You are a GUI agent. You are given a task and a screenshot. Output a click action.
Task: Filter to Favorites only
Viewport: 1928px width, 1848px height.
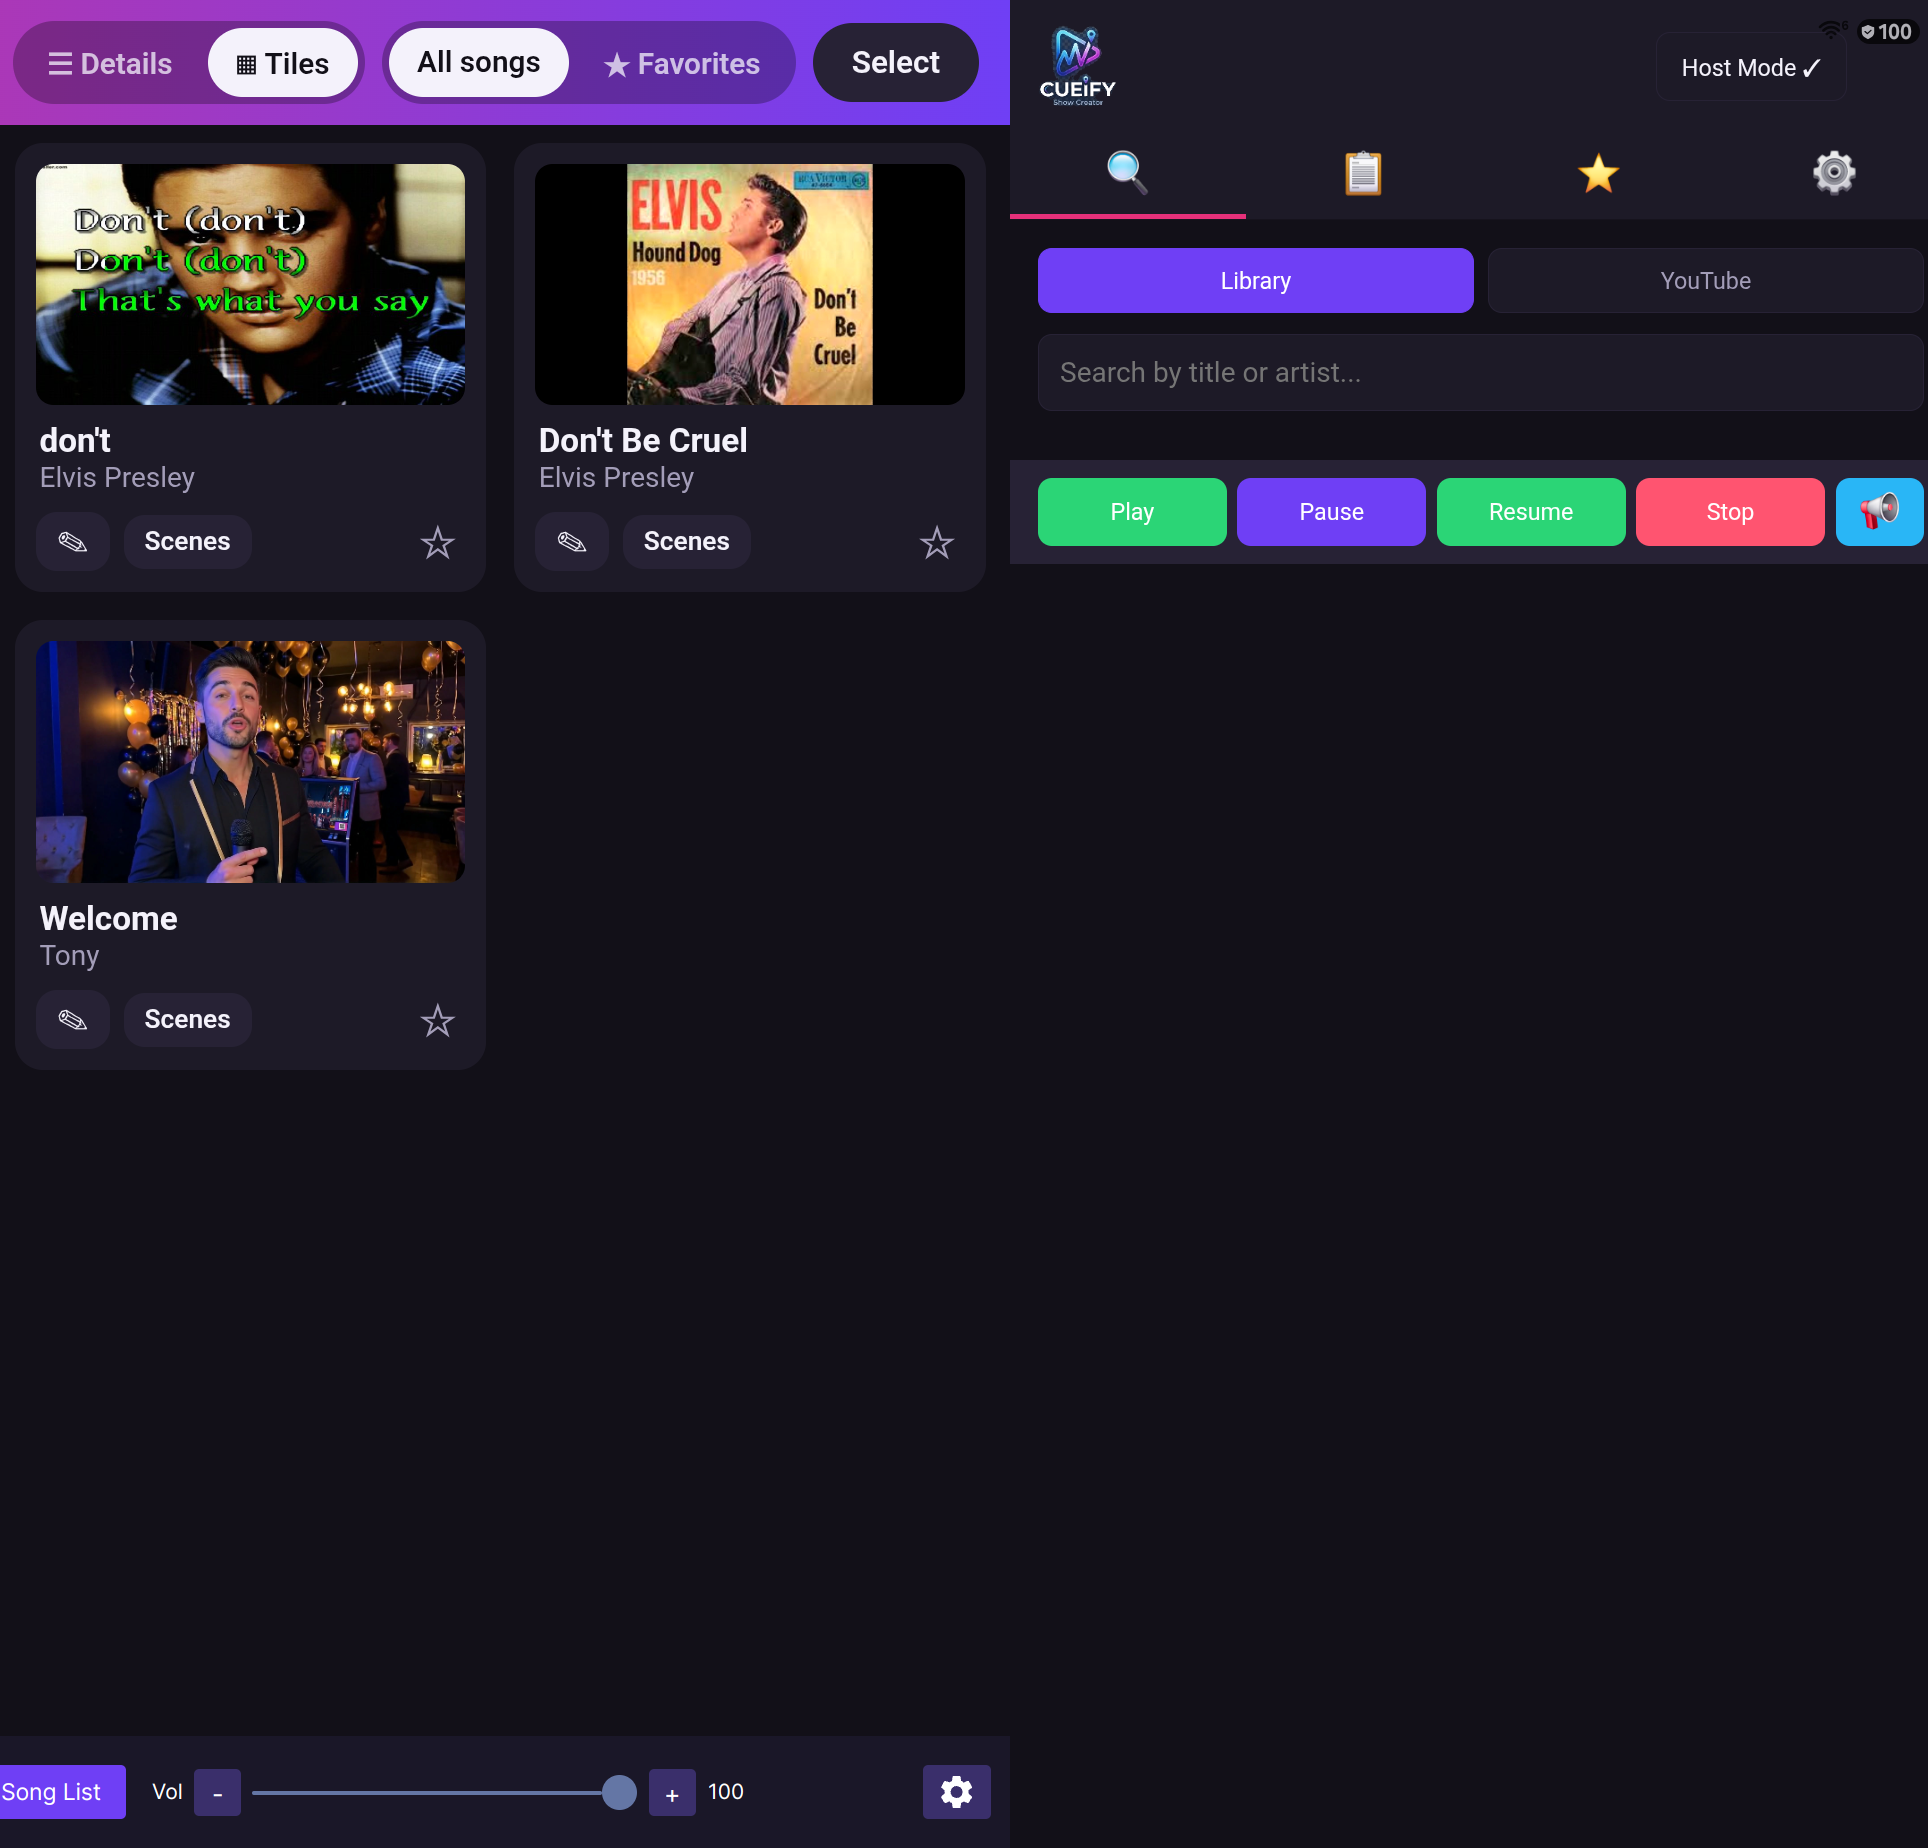coord(682,63)
